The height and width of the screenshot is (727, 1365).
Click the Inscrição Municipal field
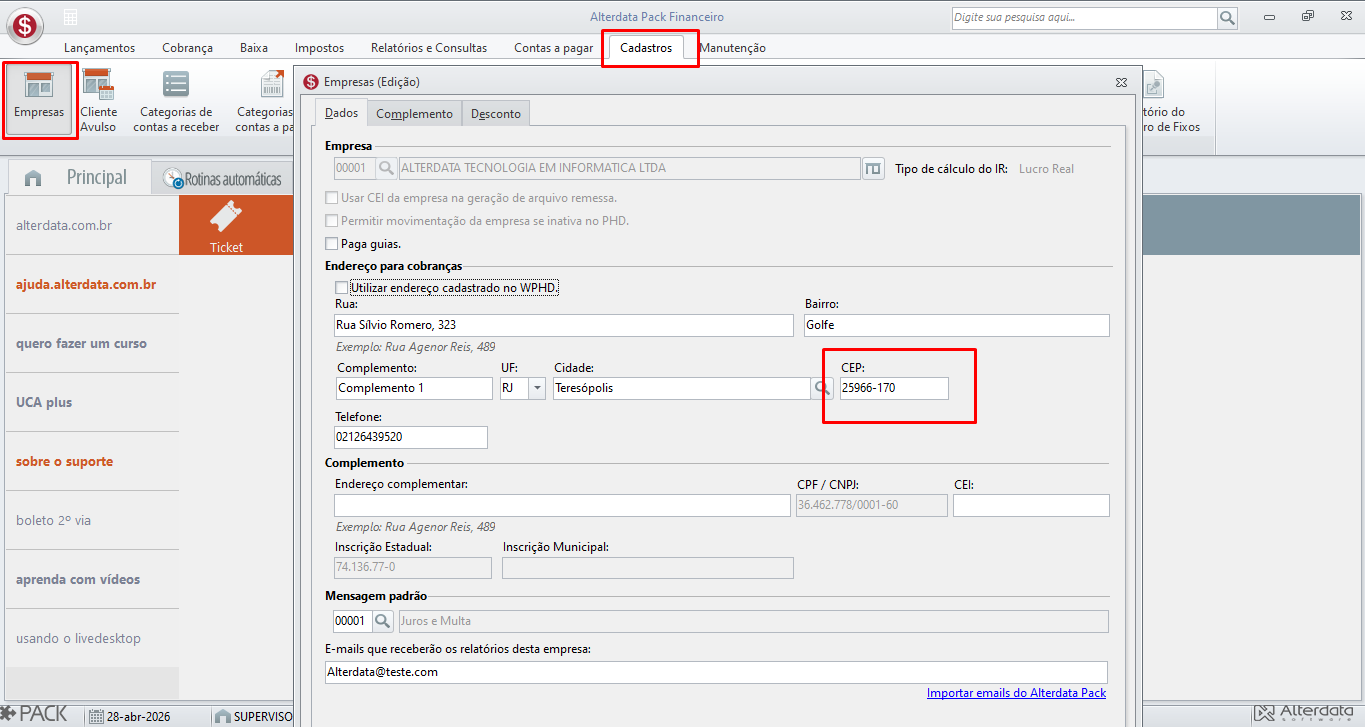[648, 568]
